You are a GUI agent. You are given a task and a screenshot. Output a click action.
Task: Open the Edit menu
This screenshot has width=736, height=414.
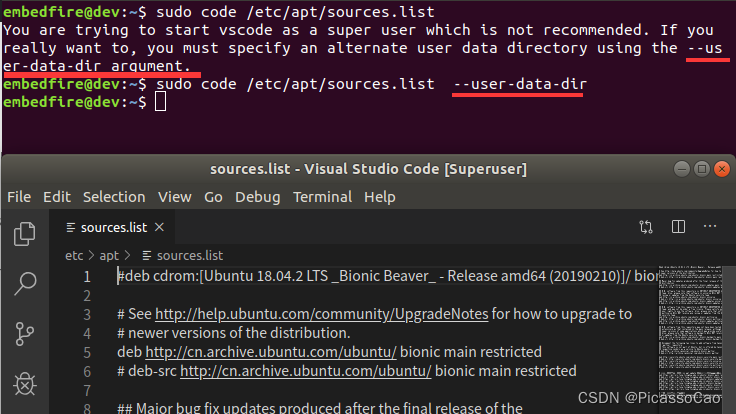pos(57,197)
